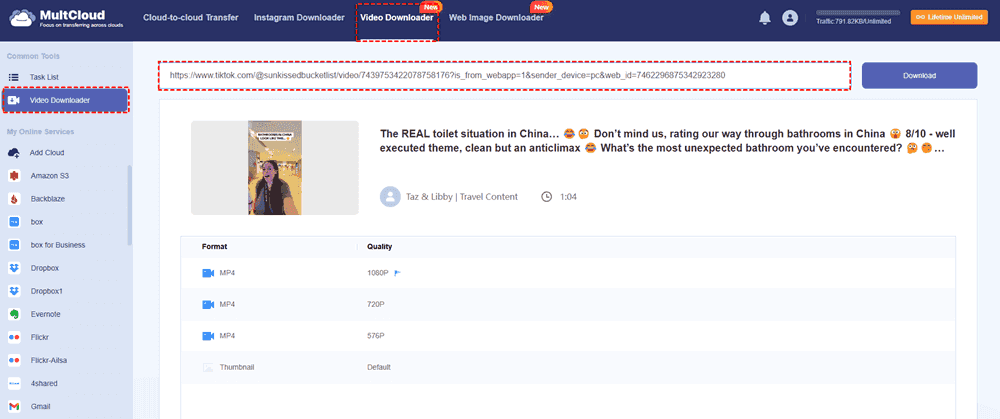The width and height of the screenshot is (1000, 419).
Task: Click the Backblaze flame icon
Action: click(x=13, y=199)
